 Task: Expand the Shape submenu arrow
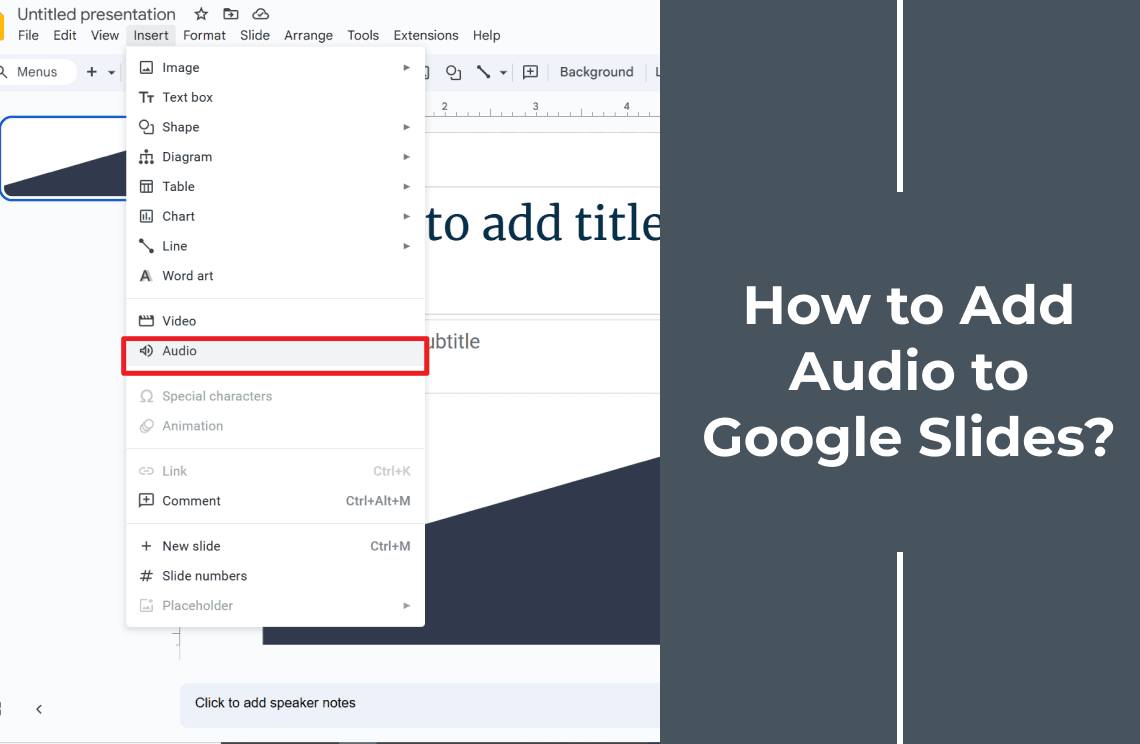[406, 127]
